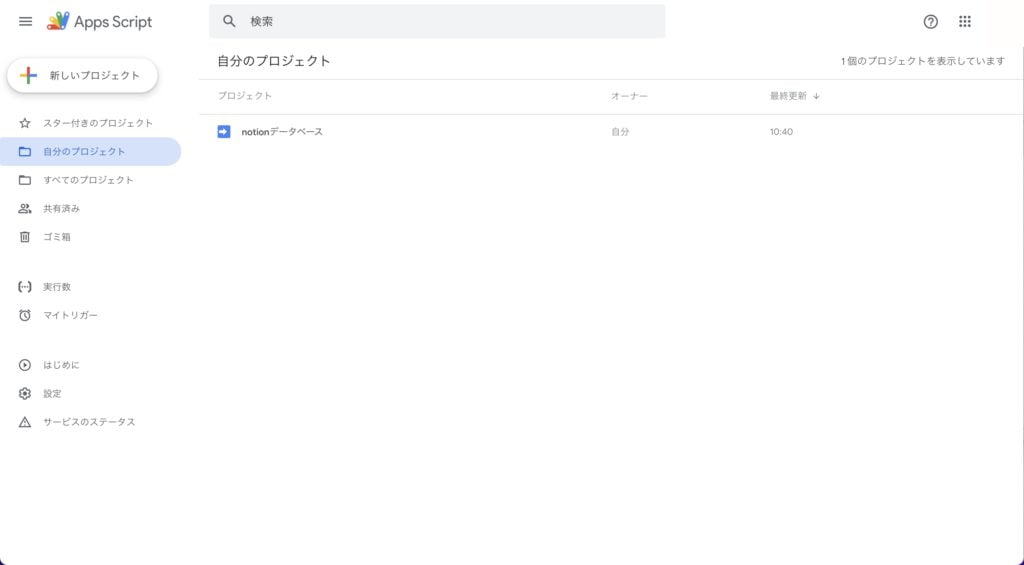The height and width of the screenshot is (565, 1024).
Task: Open the Google apps grid launcher
Action: [965, 21]
